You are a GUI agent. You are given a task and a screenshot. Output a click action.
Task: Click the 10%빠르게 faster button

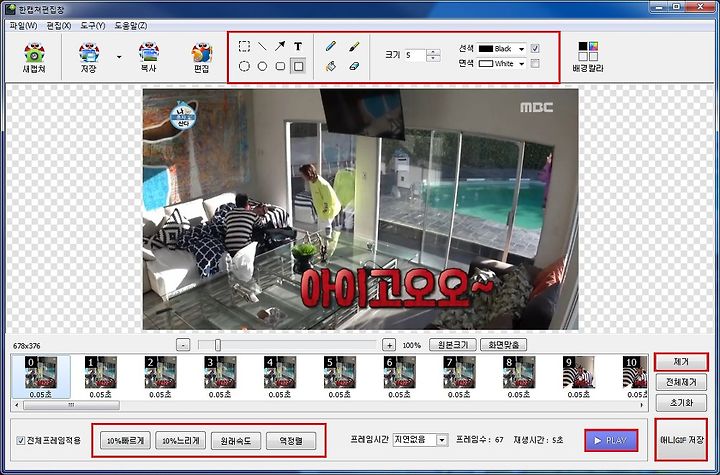[125, 441]
